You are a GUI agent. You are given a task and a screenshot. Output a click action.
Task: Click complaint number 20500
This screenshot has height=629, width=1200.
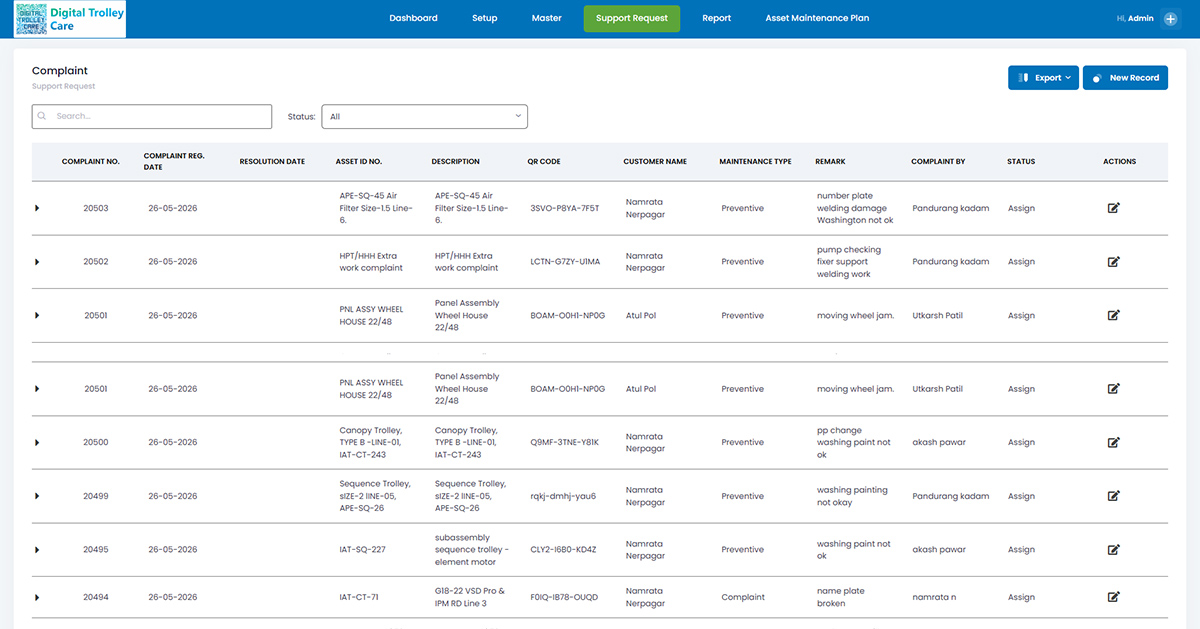[96, 442]
